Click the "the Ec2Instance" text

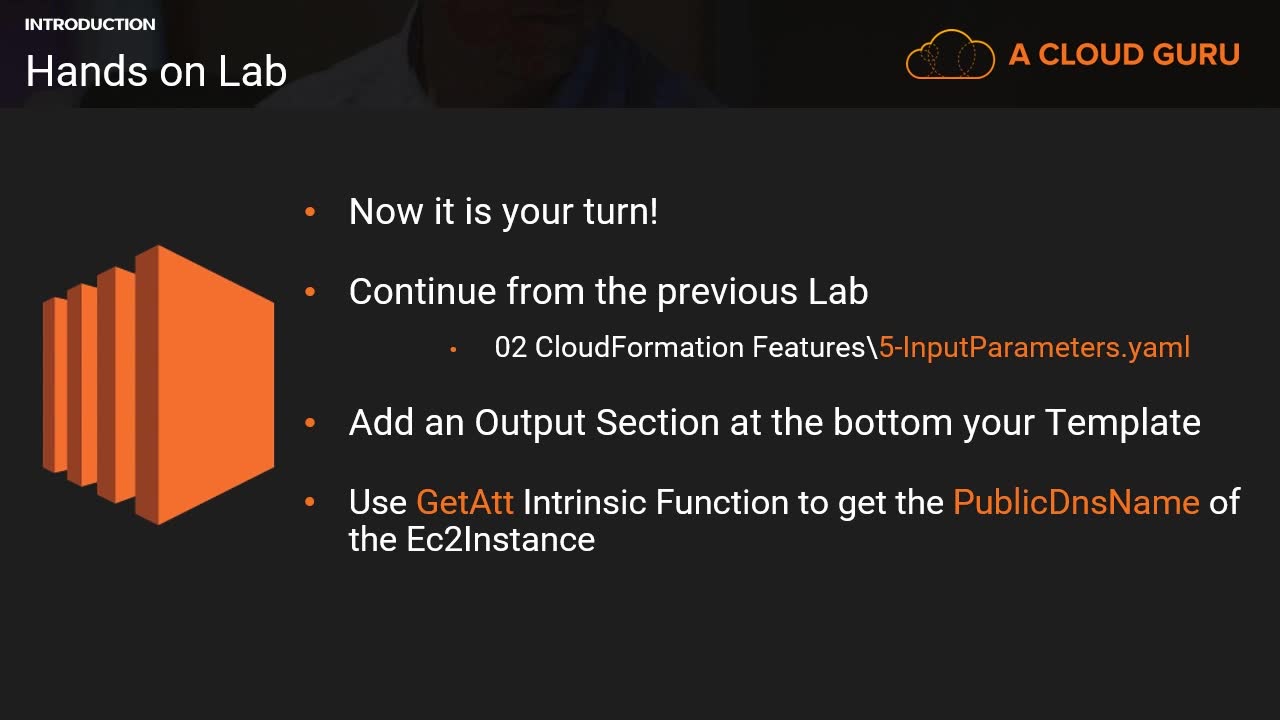click(472, 539)
